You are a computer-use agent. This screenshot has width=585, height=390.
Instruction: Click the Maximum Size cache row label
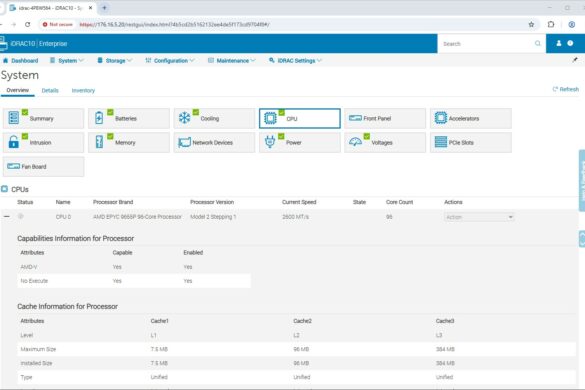(38, 349)
